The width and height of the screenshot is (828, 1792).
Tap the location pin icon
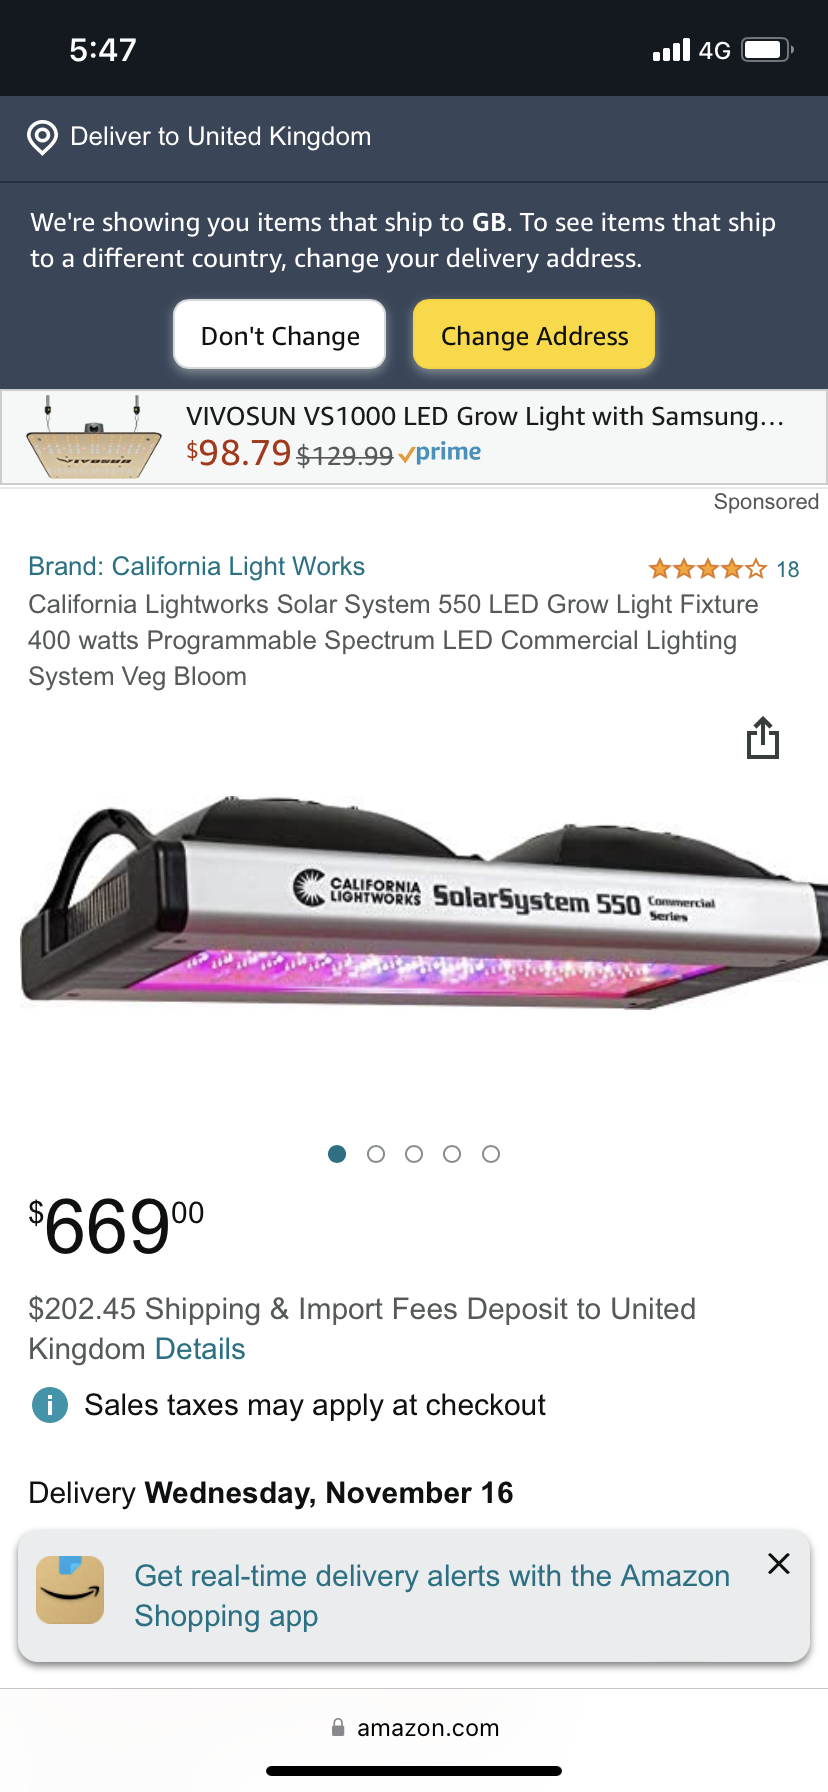point(42,137)
